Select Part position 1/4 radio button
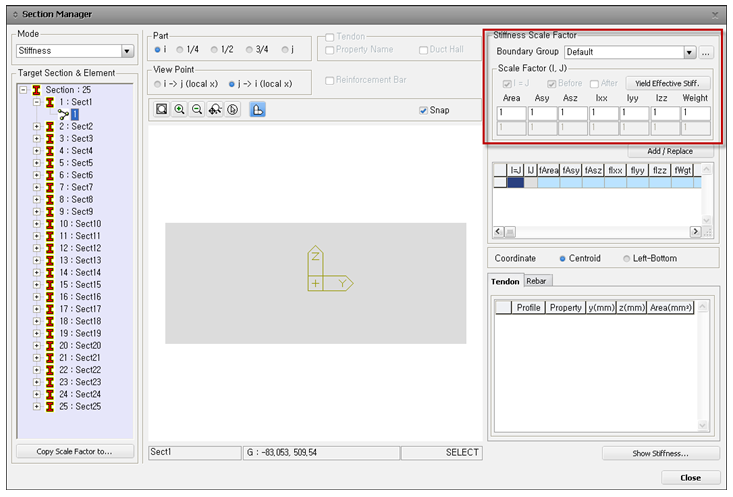The height and width of the screenshot is (497, 733). point(180,50)
